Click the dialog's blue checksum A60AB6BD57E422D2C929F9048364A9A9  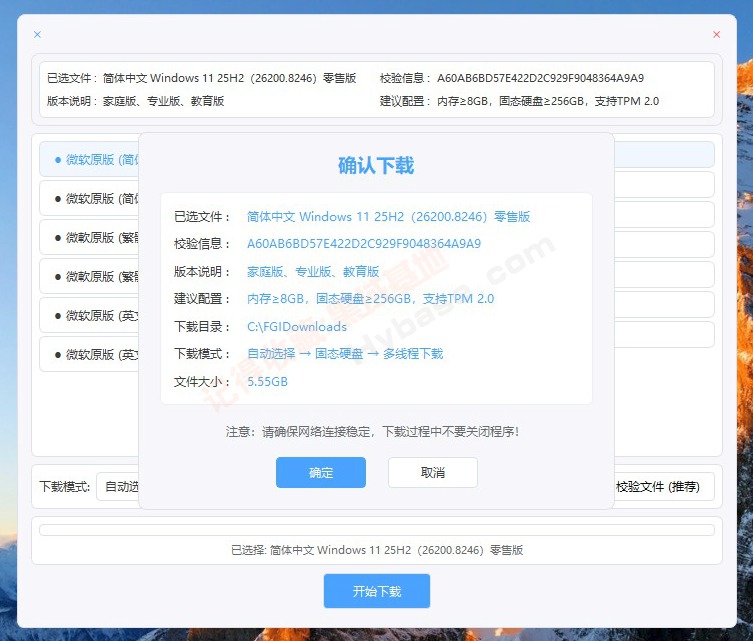tap(364, 244)
